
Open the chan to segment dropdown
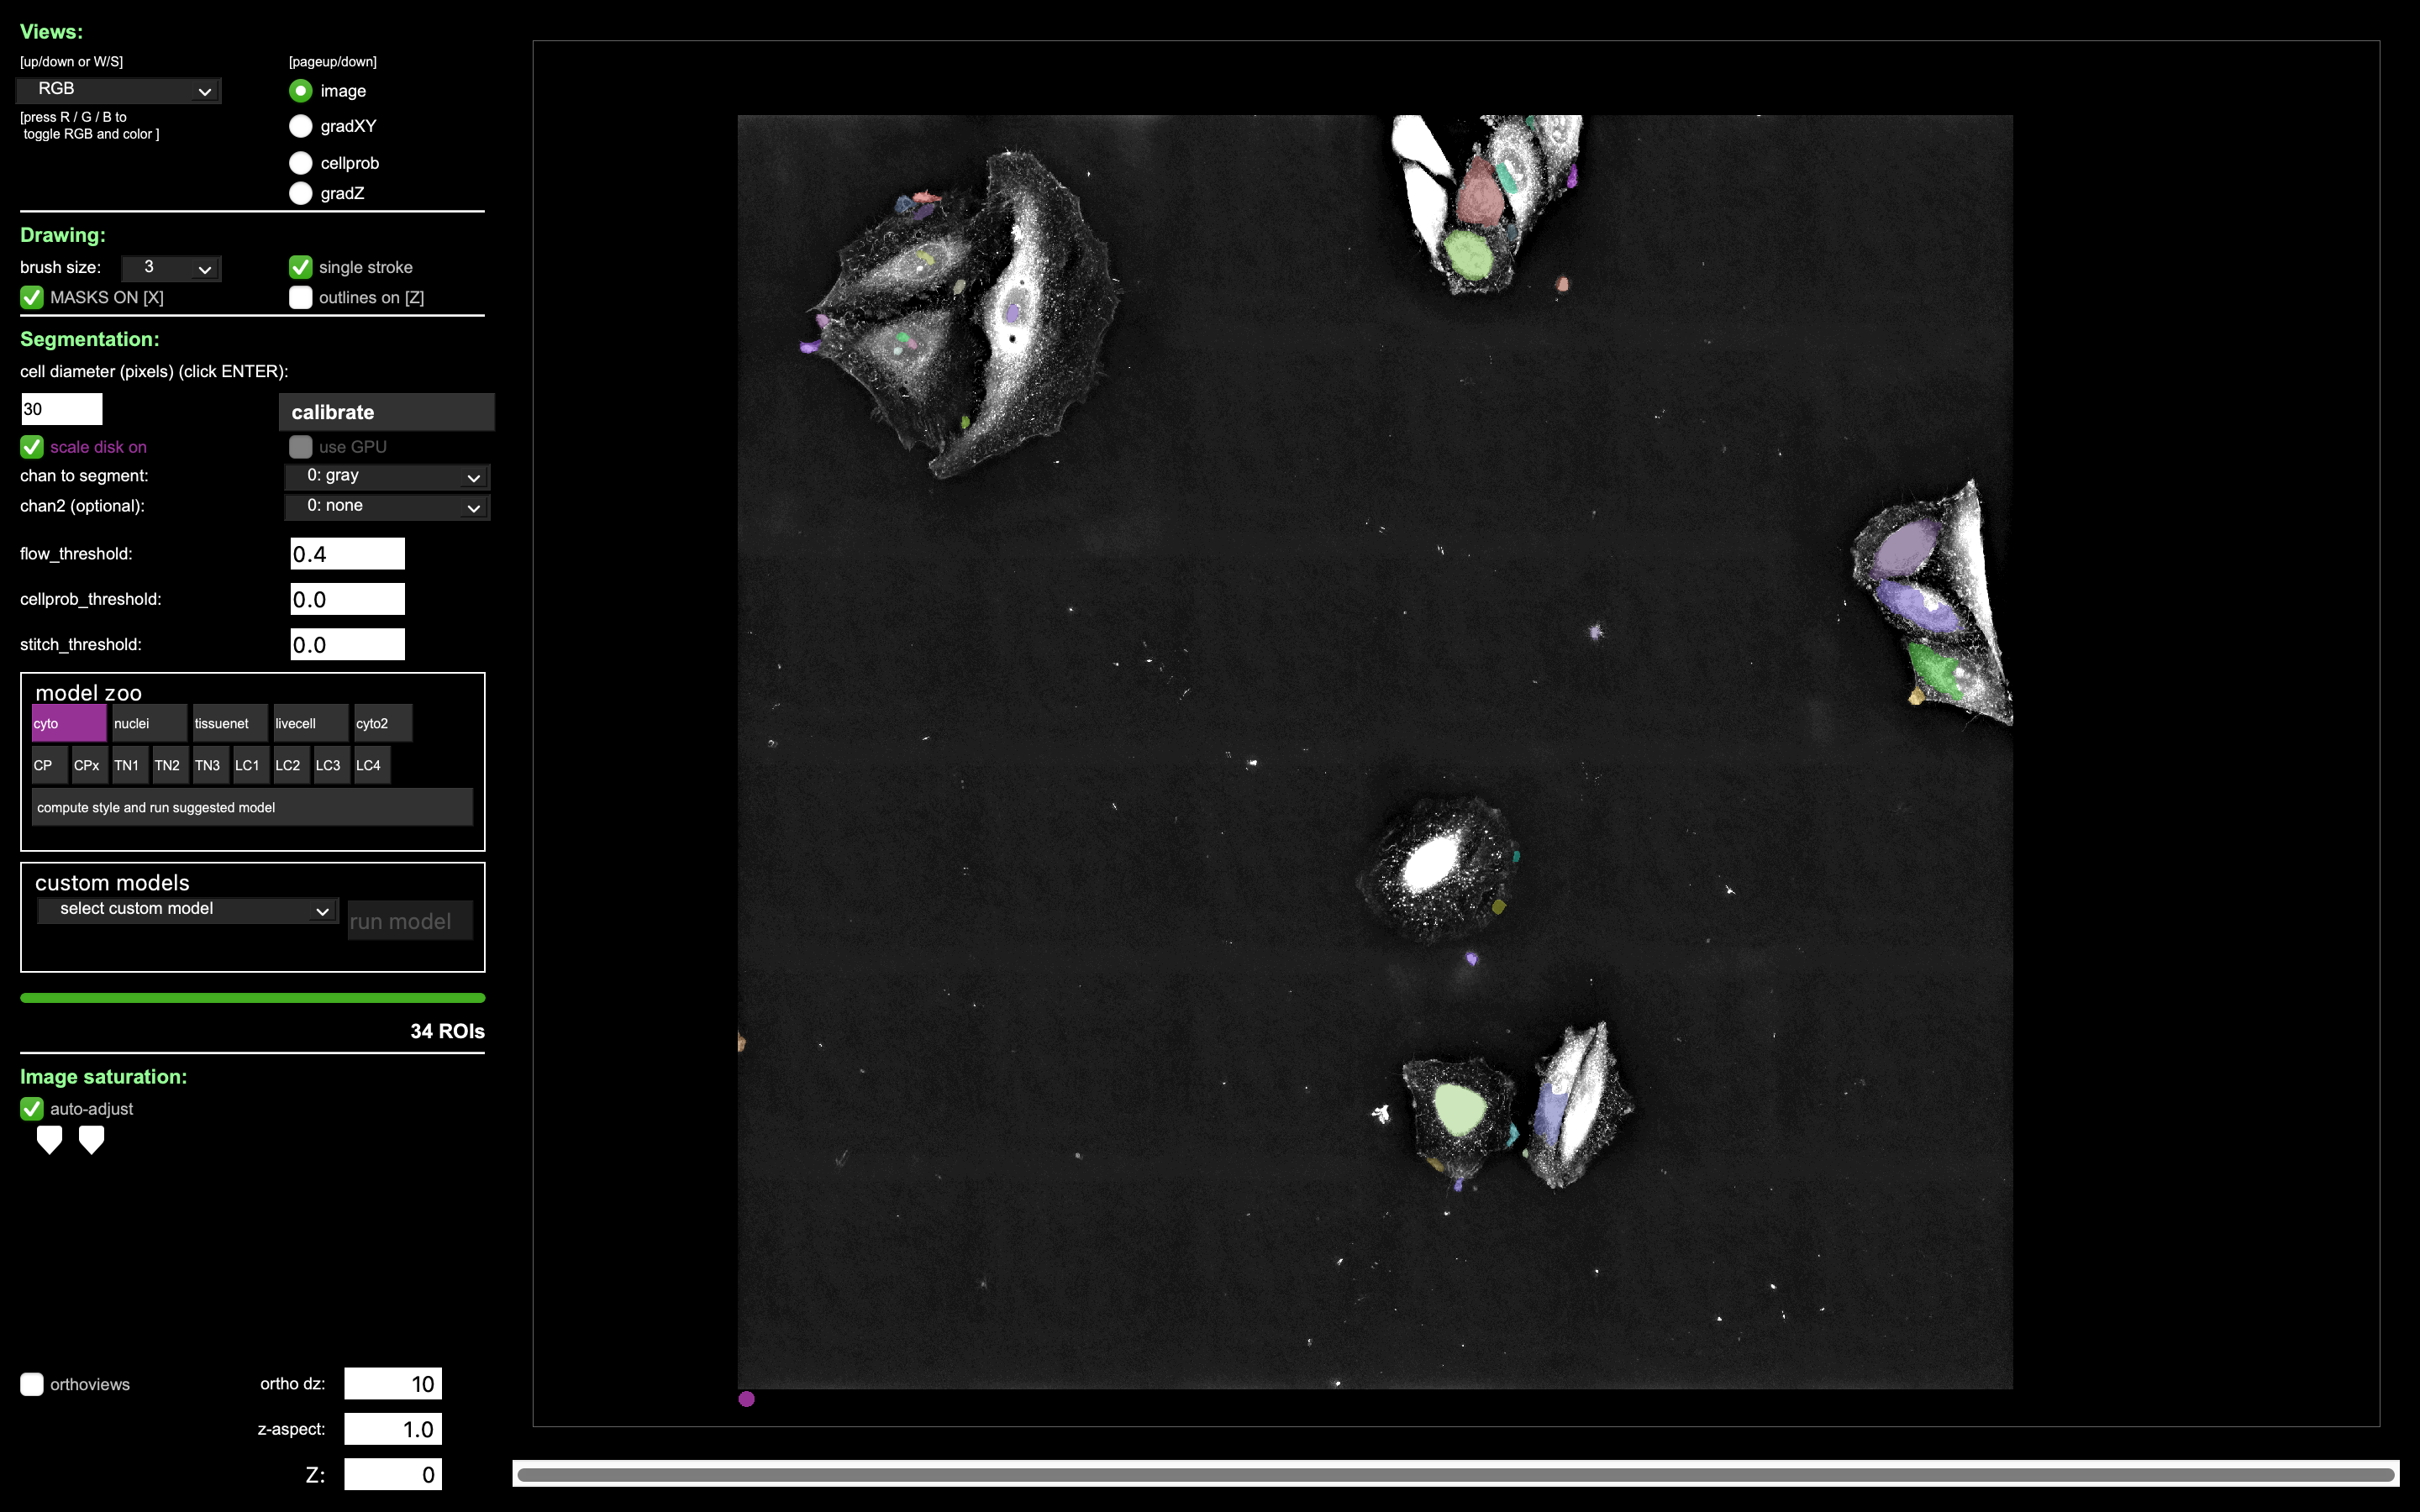(386, 476)
